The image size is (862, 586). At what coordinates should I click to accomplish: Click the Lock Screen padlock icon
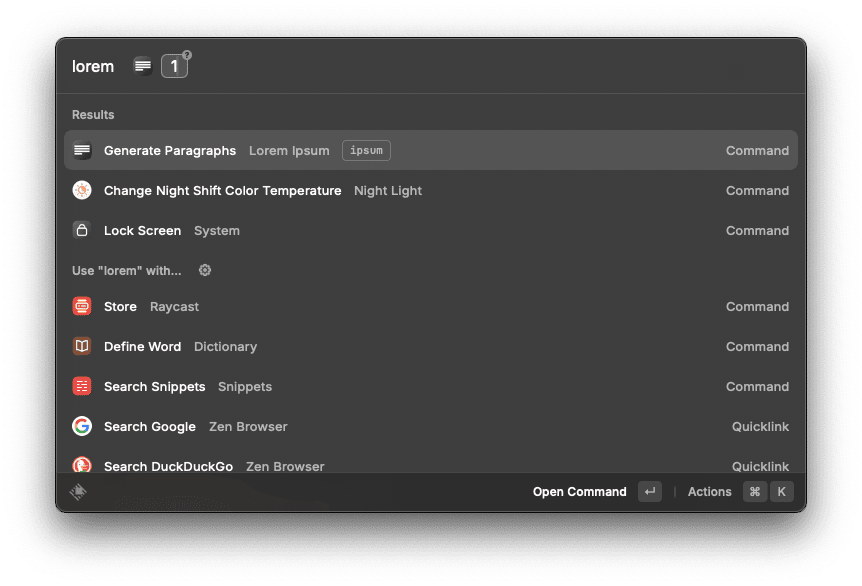tap(82, 230)
